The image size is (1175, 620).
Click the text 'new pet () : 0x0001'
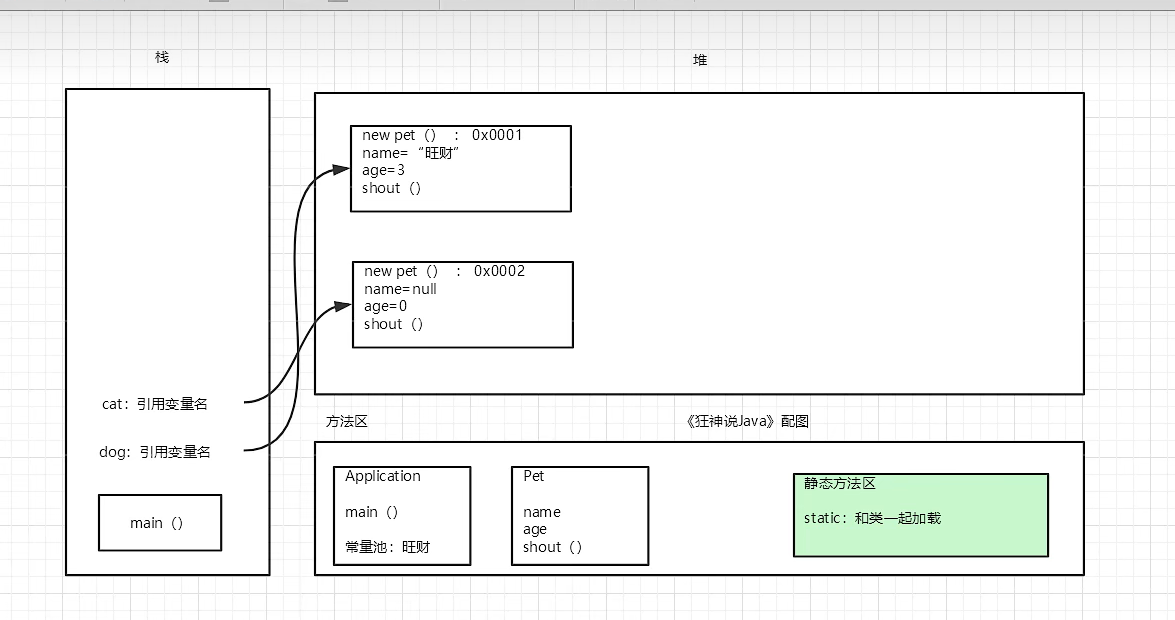click(x=442, y=135)
